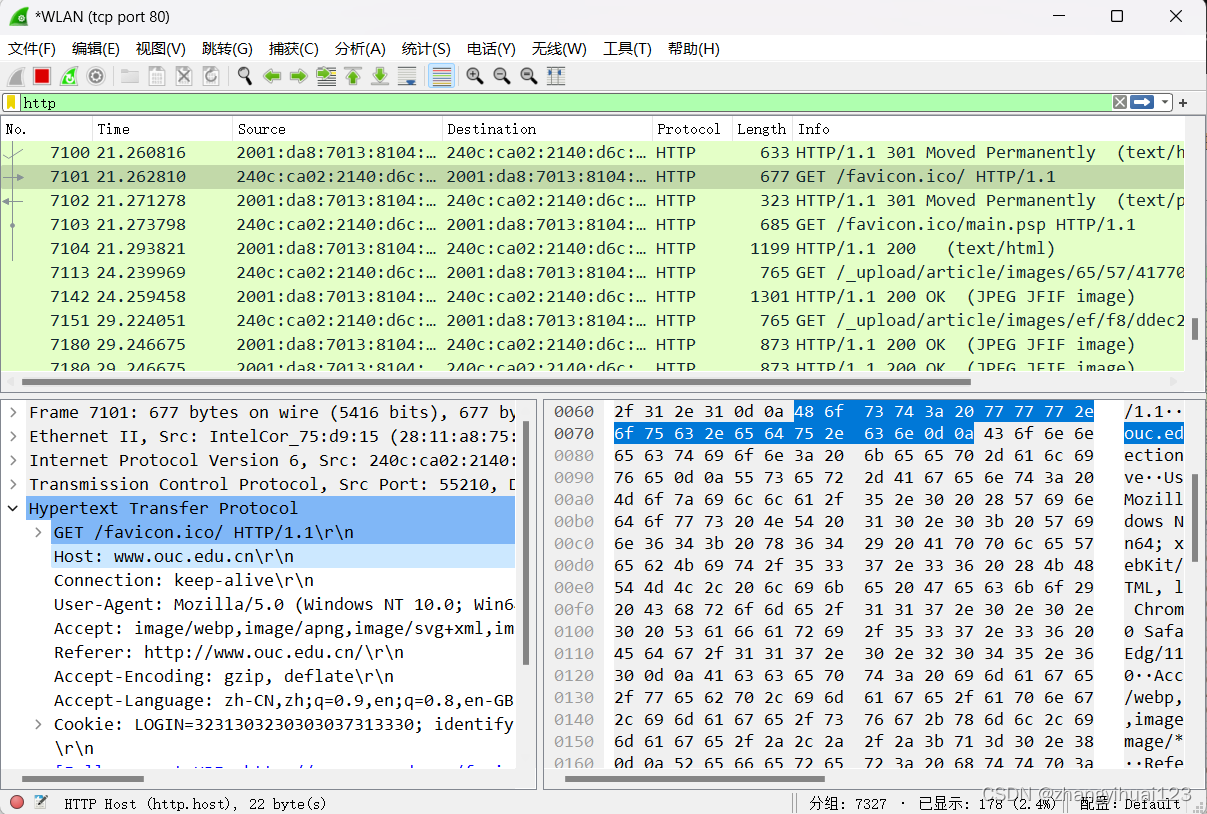The width and height of the screenshot is (1207, 814).
Task: Stop capturing packets with the red square icon
Action: (x=40, y=76)
